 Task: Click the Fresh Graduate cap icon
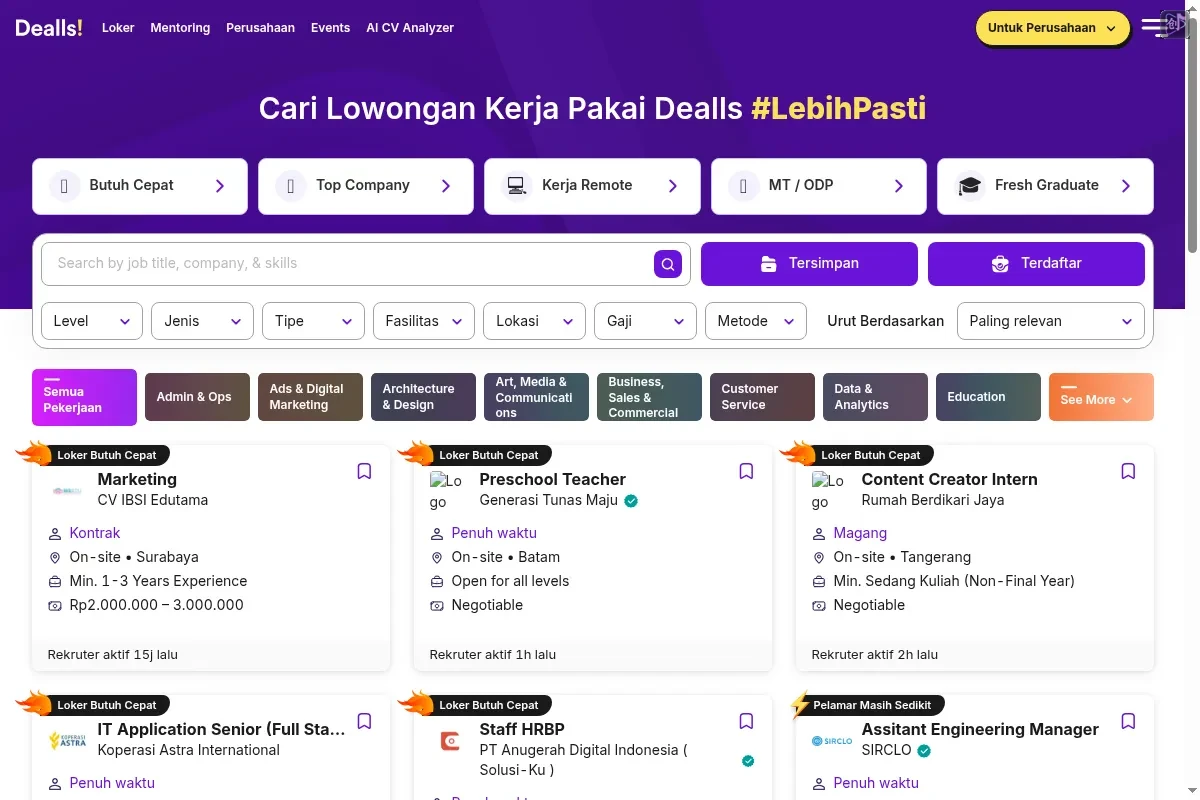(969, 186)
